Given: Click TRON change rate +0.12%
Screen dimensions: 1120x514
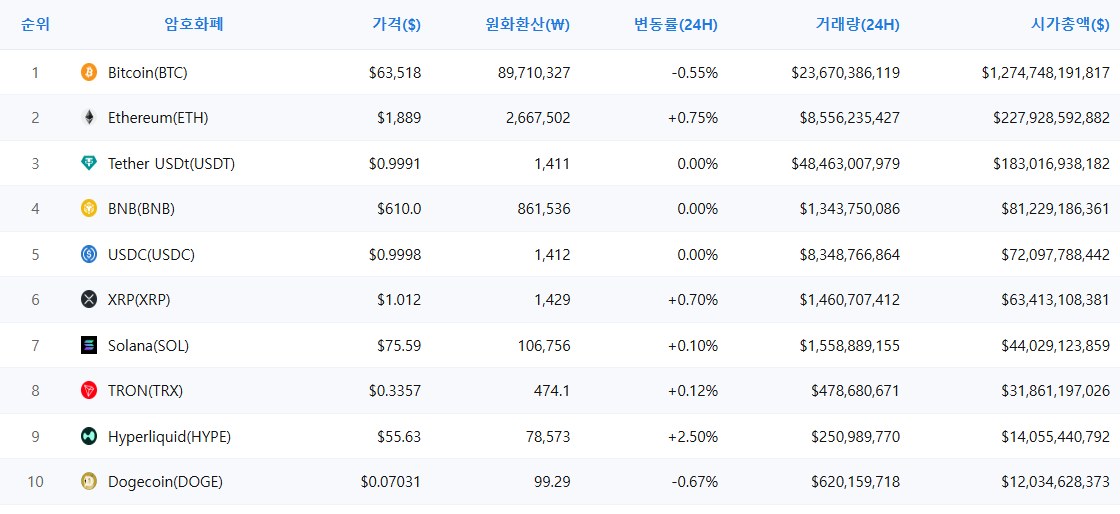Looking at the screenshot, I should [x=693, y=391].
